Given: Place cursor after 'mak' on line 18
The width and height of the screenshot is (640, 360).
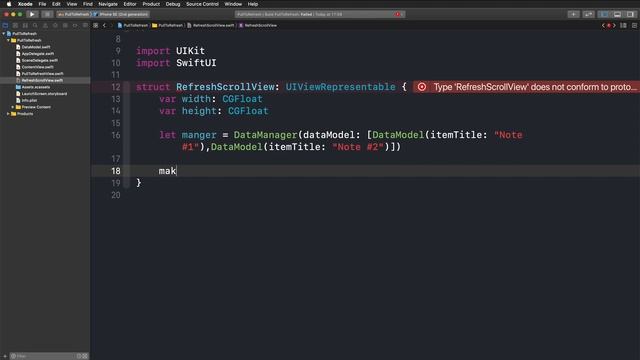Looking at the screenshot, I should [x=177, y=171].
